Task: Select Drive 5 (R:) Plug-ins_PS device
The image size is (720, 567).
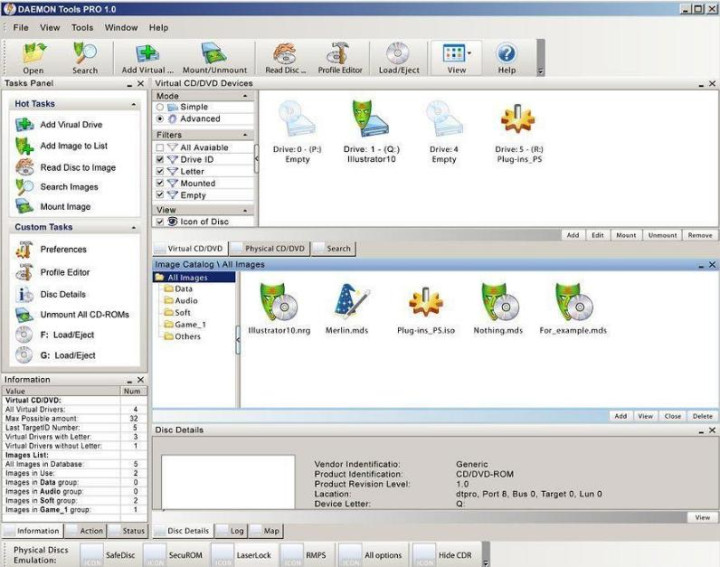Action: pyautogui.click(x=519, y=132)
